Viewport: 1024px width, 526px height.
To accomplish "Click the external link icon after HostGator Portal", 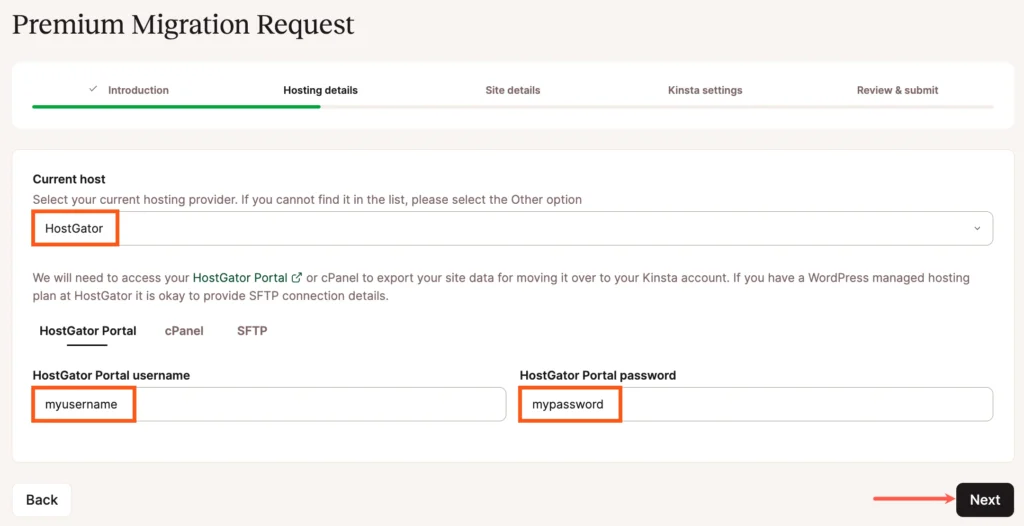I will pyautogui.click(x=296, y=278).
